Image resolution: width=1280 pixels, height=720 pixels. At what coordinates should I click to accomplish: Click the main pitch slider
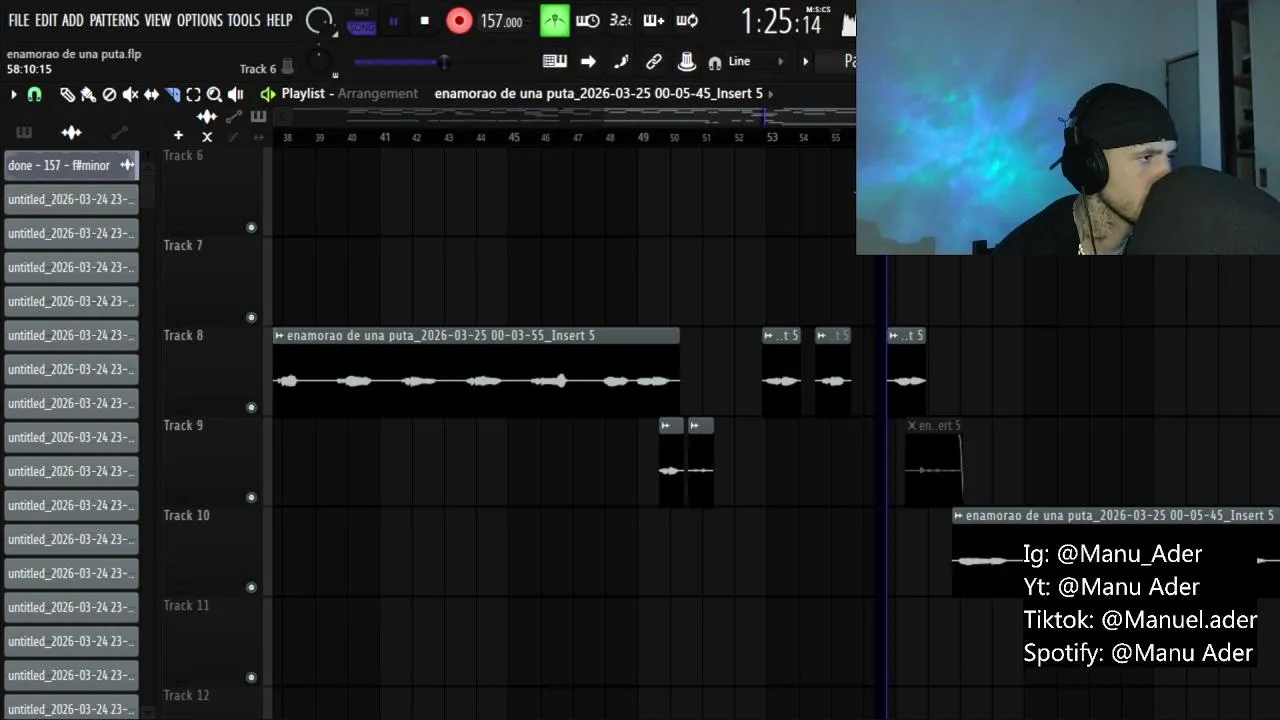pyautogui.click(x=401, y=62)
